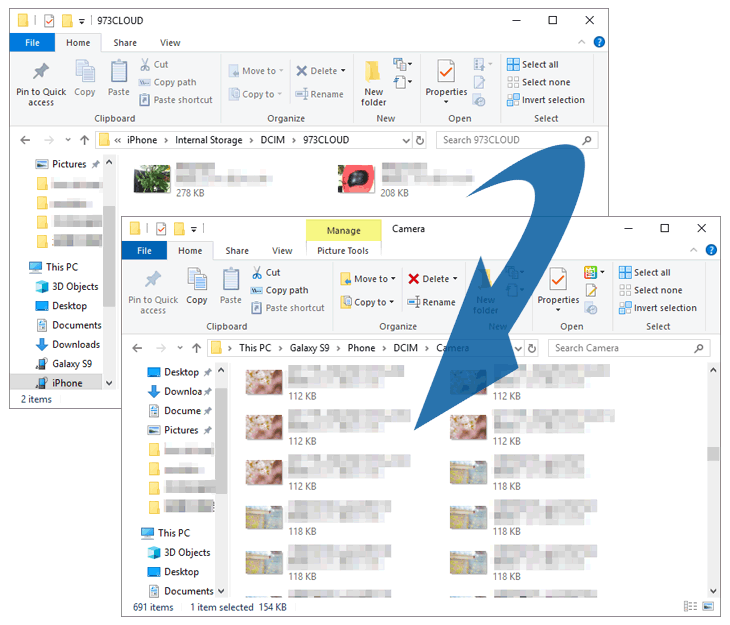The width and height of the screenshot is (730, 625).
Task: Click Pin to Quick access in Camera window
Action: 153,292
